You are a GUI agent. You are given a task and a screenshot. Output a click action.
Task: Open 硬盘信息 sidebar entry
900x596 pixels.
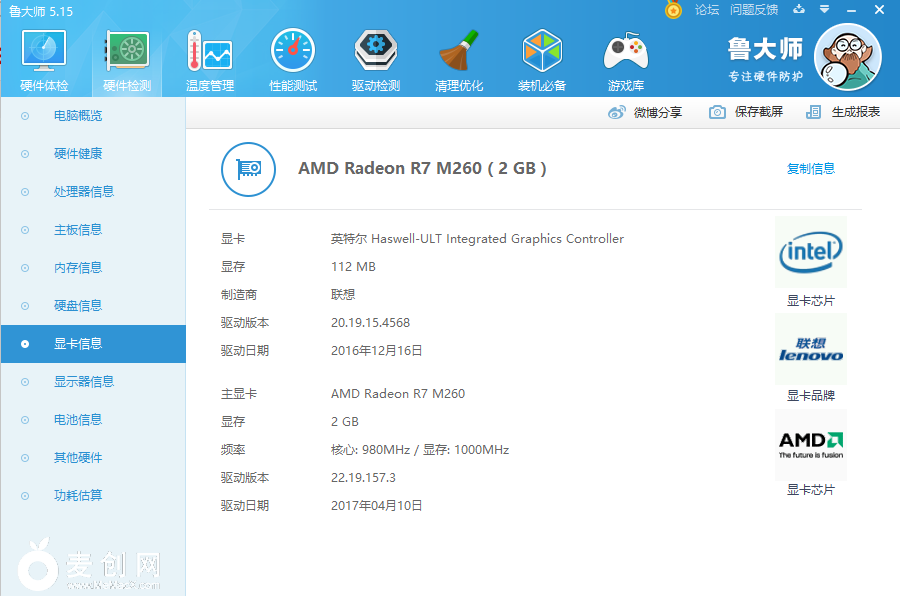pos(78,306)
